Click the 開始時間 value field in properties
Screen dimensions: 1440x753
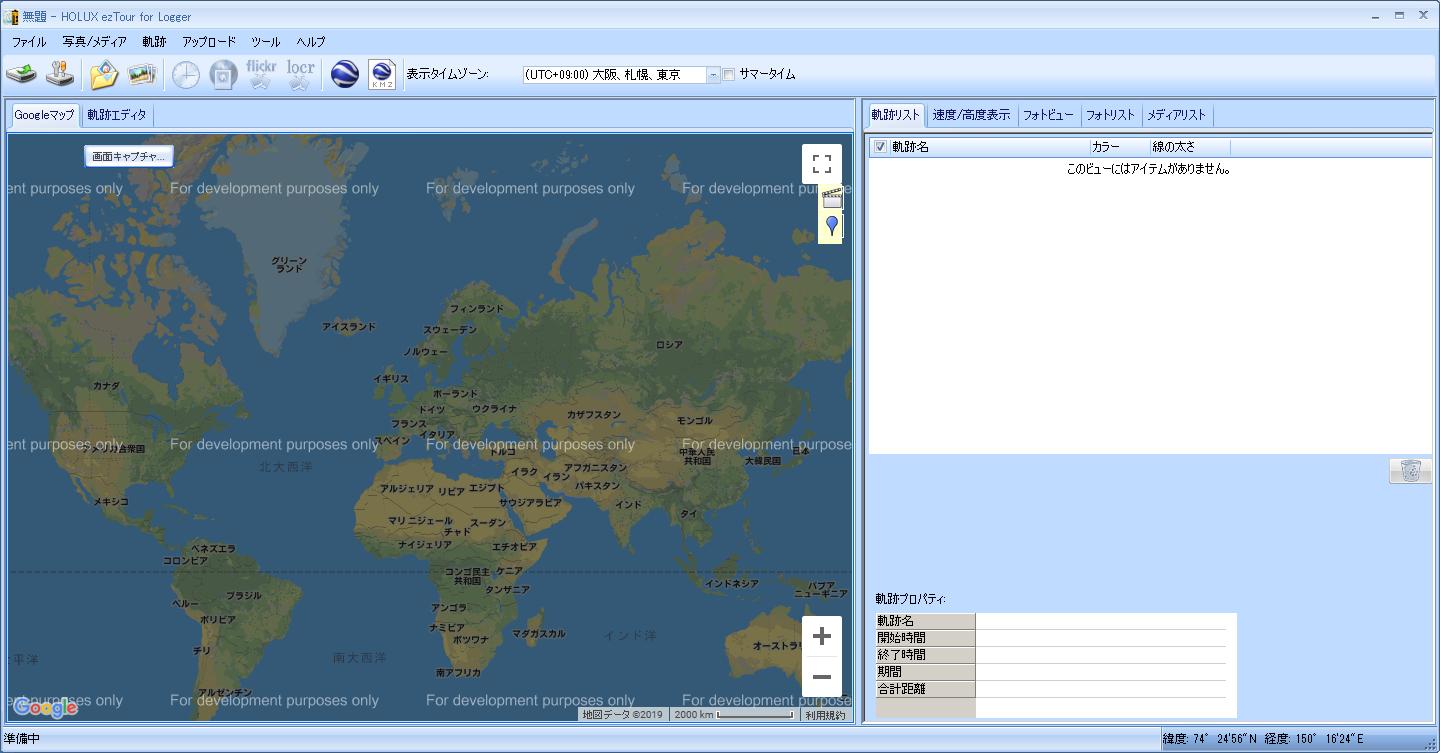click(1100, 638)
